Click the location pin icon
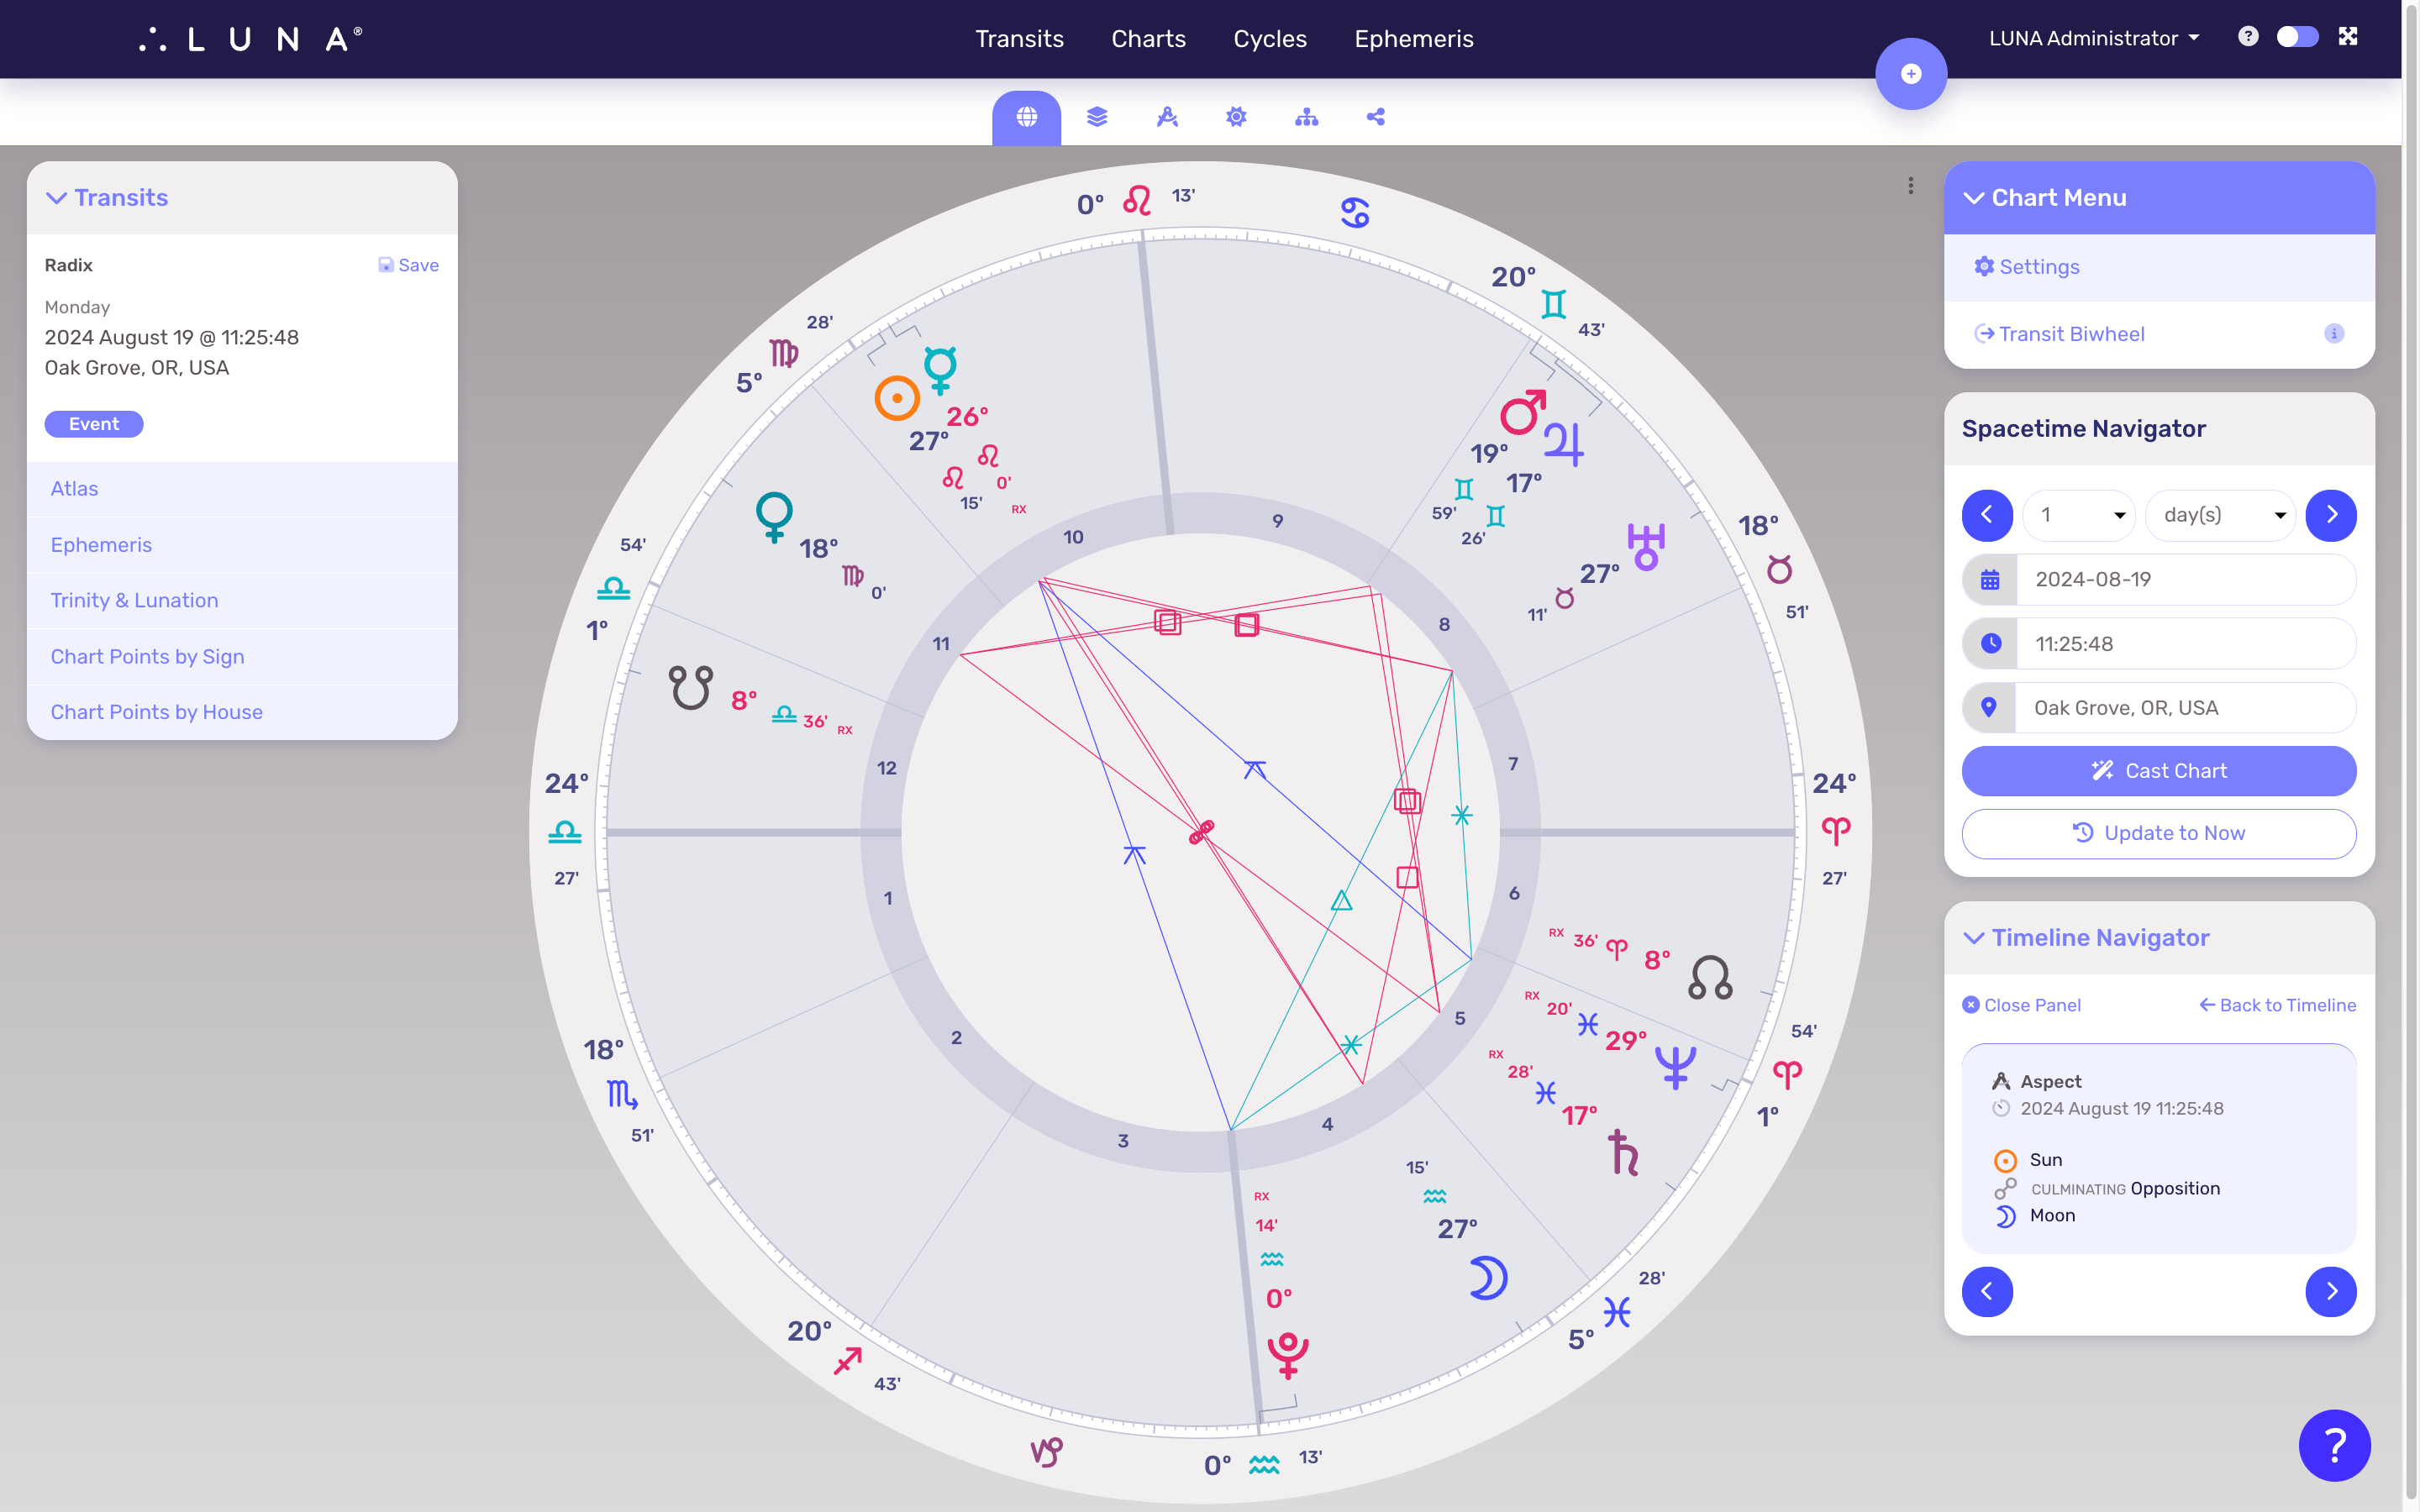2420x1512 pixels. (1989, 708)
